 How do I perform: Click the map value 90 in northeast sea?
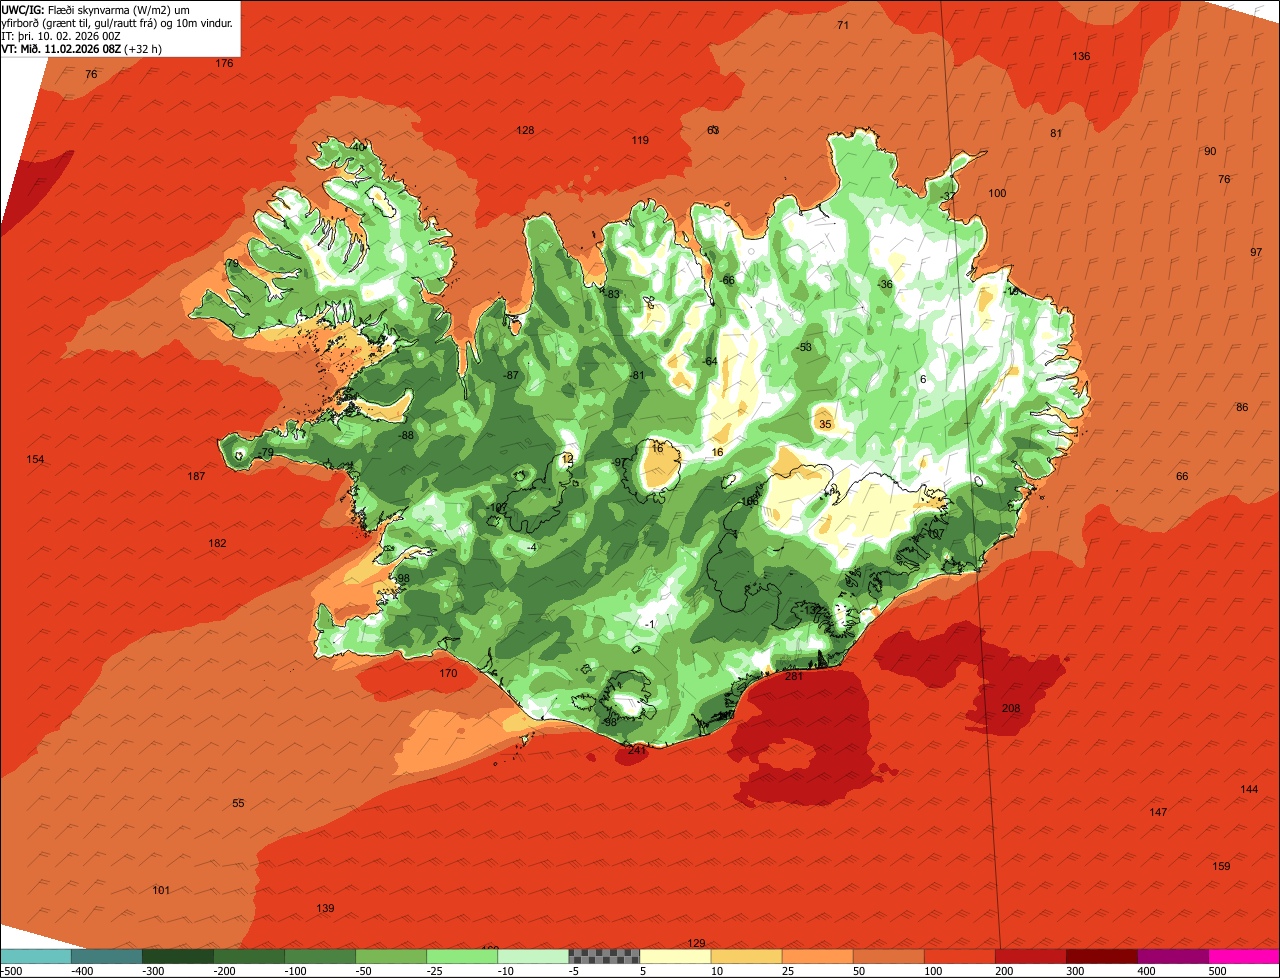coord(1210,151)
